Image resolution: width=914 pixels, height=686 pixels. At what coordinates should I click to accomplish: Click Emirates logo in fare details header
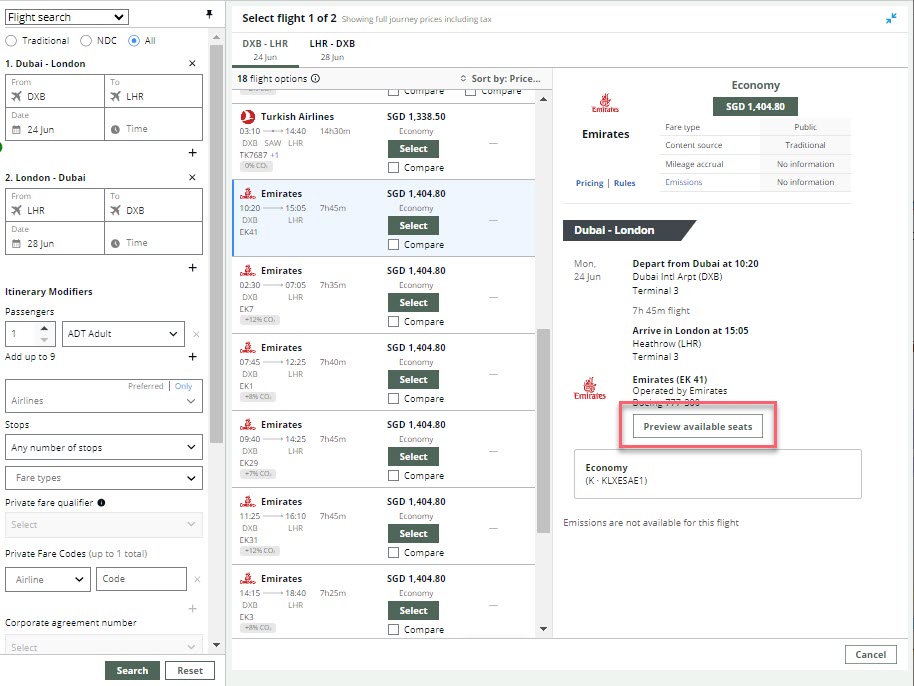click(x=605, y=103)
